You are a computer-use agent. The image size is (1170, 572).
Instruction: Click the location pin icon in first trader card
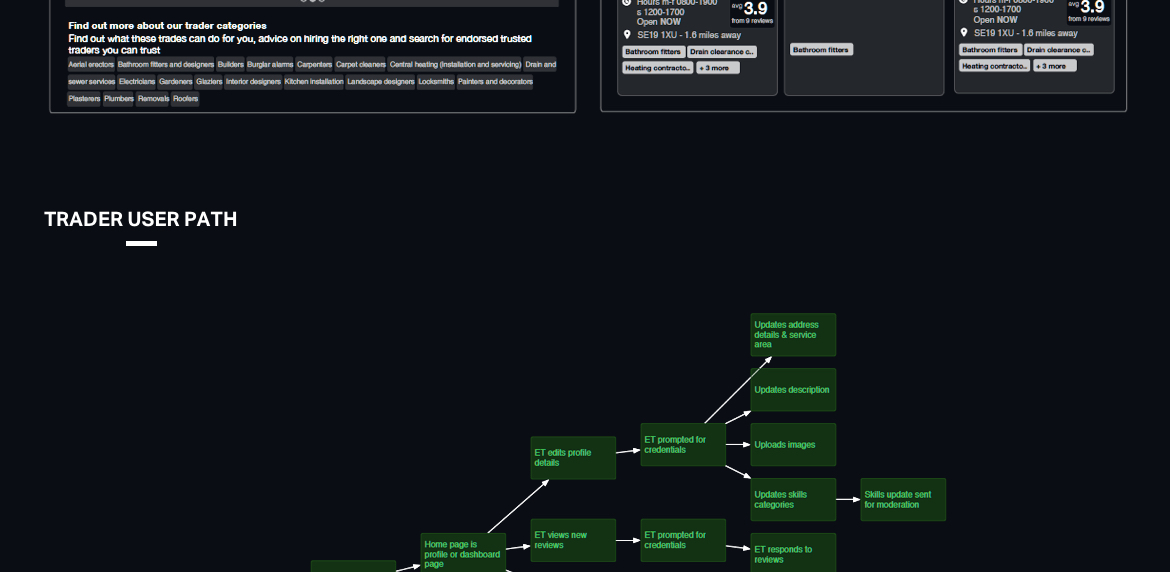tap(627, 34)
